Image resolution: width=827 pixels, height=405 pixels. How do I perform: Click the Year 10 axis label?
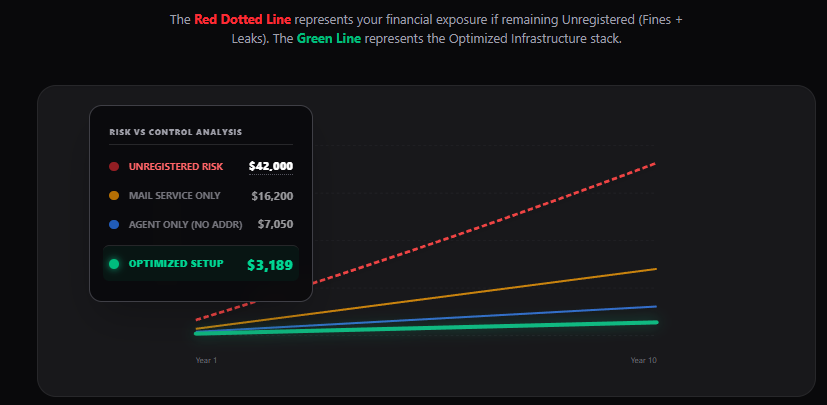[644, 359]
